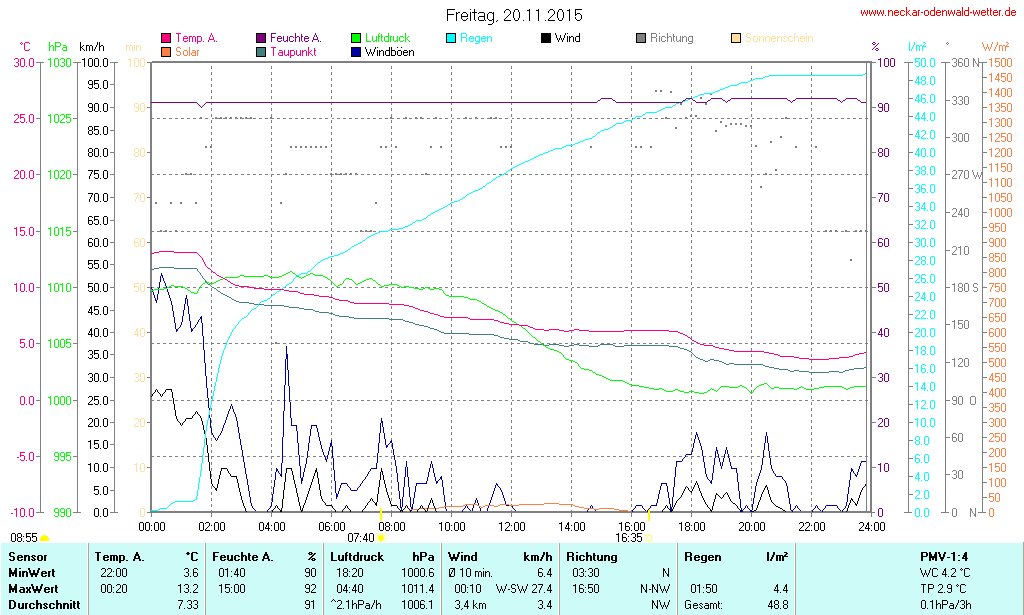Click the Durchschnitt row label
This screenshot has width=1024, height=615.
click(x=41, y=605)
